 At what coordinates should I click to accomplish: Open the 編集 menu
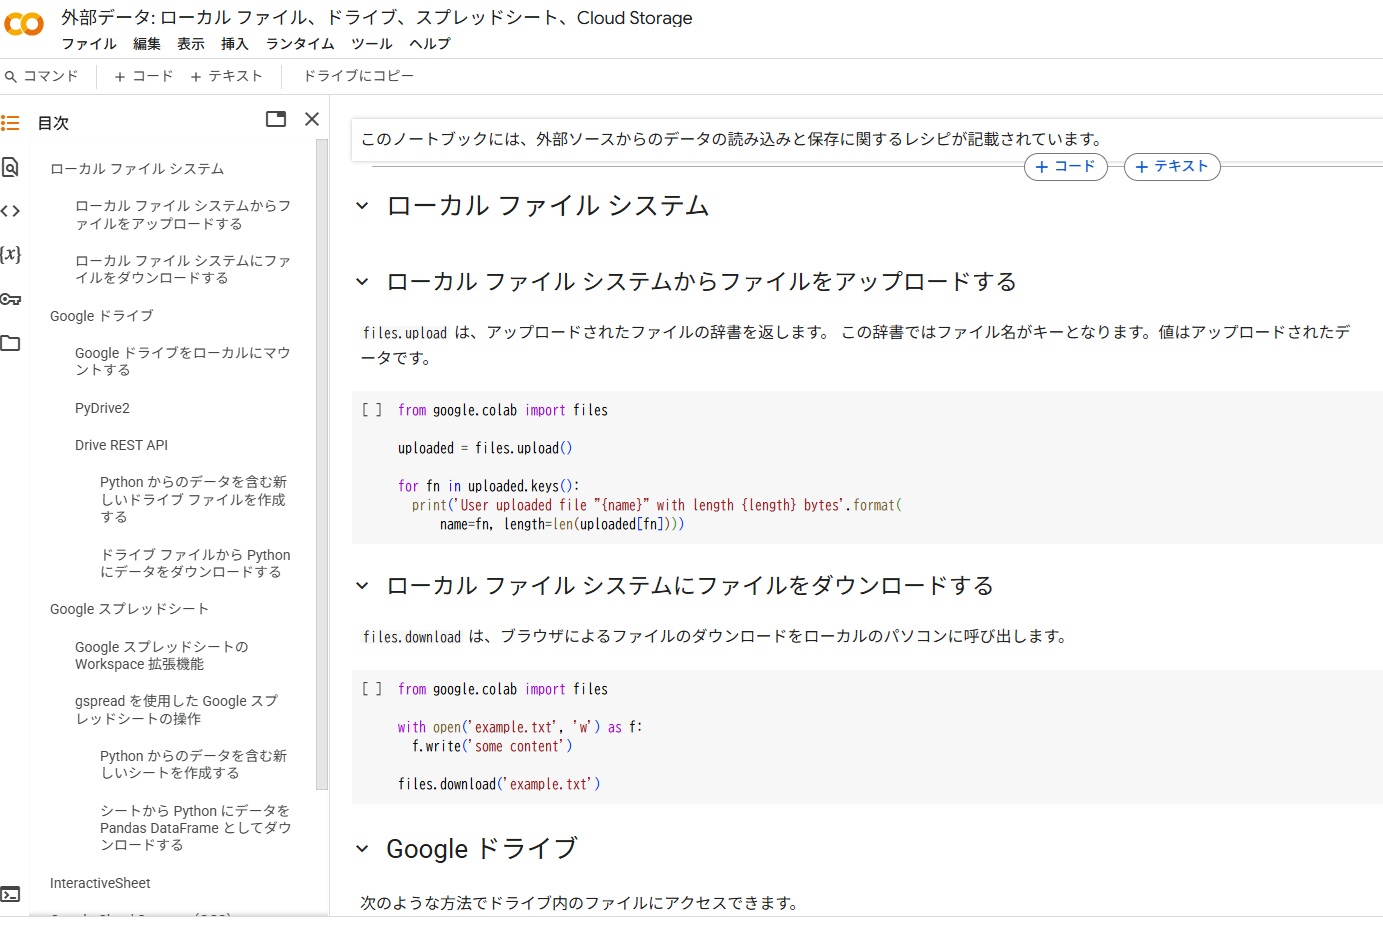(147, 44)
